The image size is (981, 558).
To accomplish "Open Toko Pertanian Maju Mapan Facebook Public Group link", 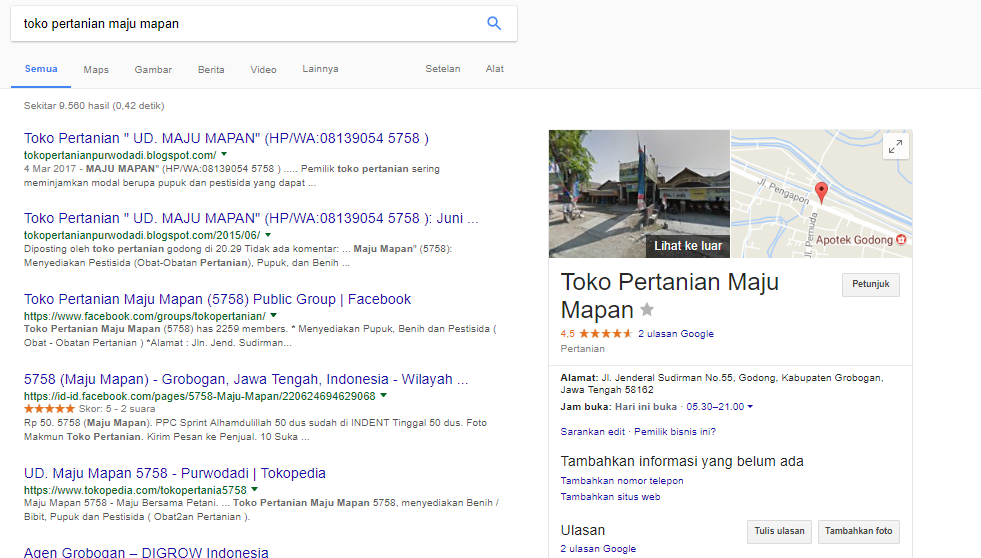I will [217, 299].
